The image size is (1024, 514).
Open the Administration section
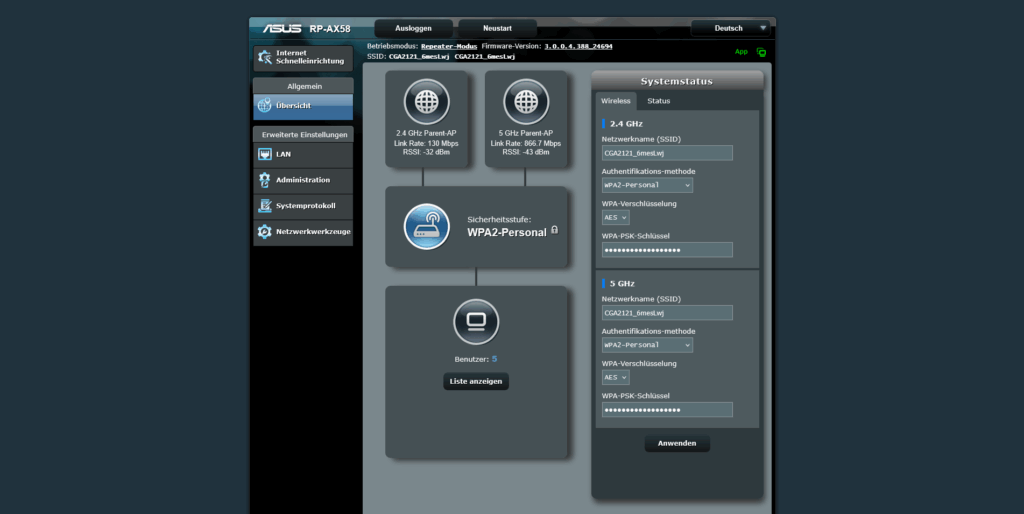[303, 180]
